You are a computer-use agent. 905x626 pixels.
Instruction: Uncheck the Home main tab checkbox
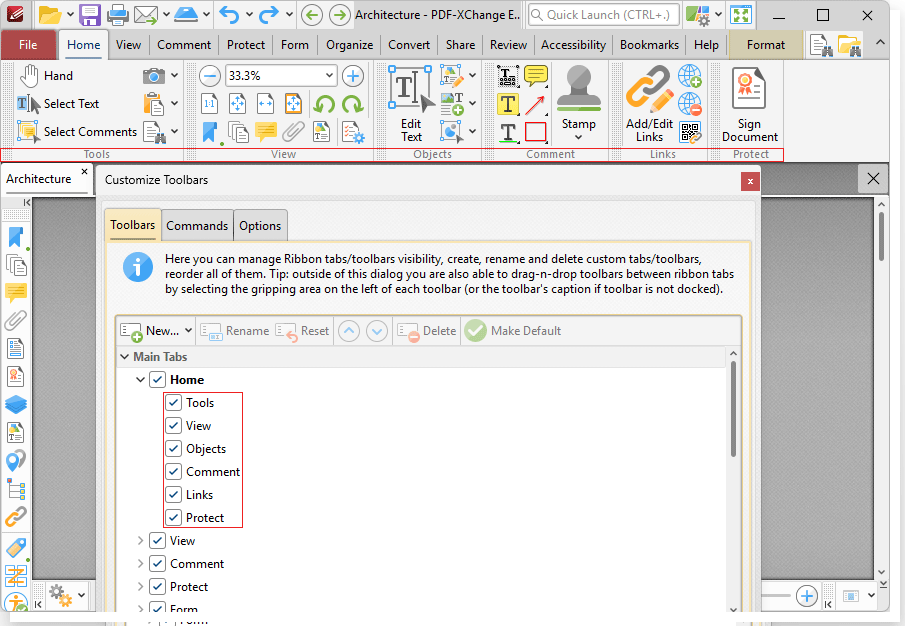(158, 379)
